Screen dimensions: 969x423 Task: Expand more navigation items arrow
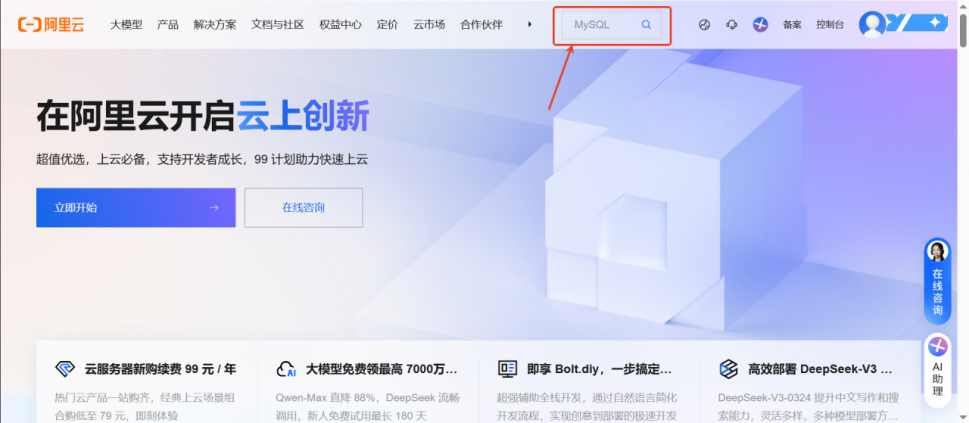[530, 25]
